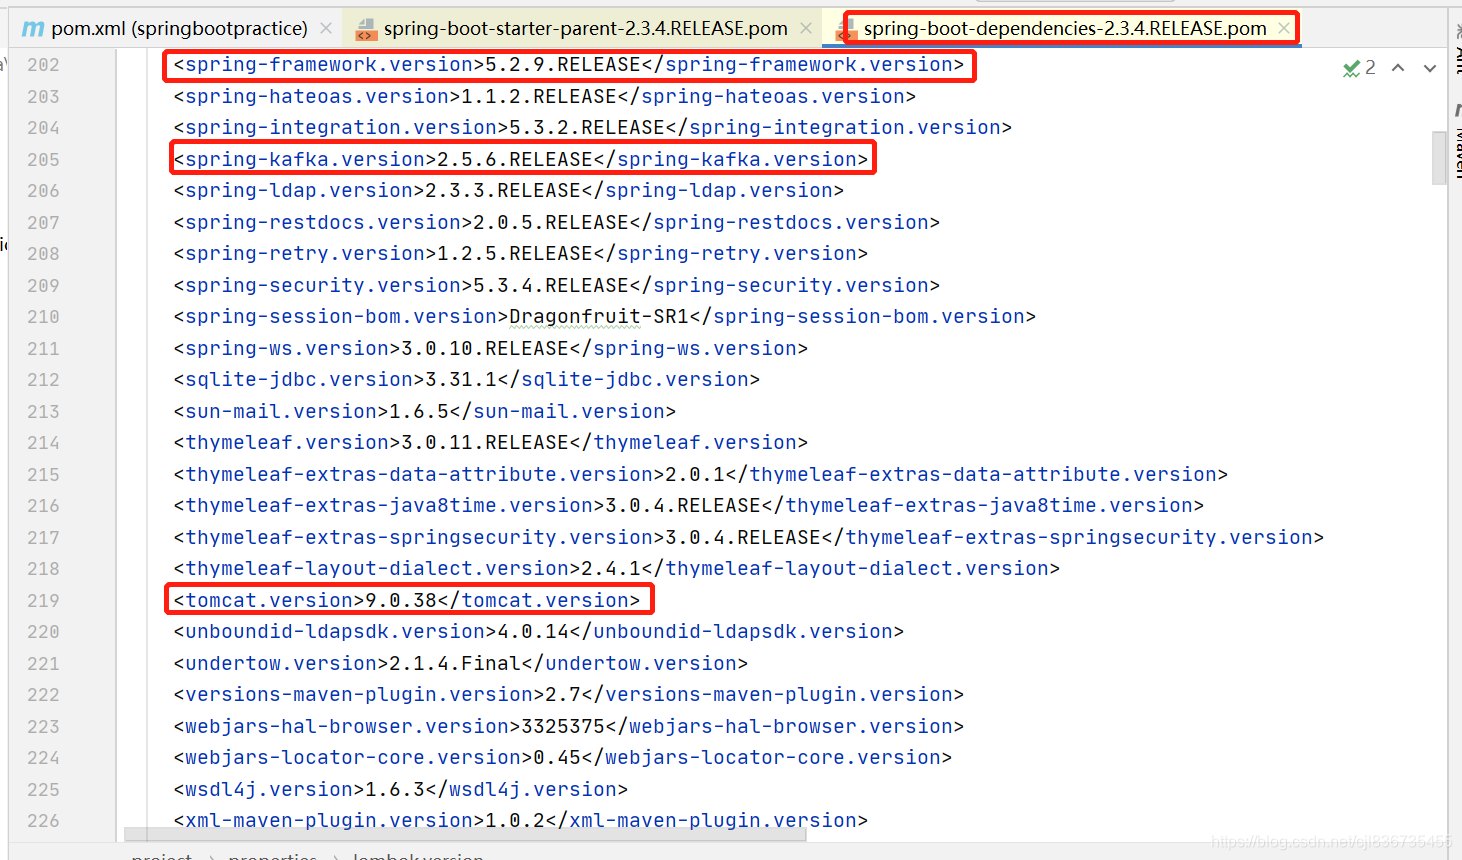This screenshot has height=860, width=1462.
Task: Open the inspections widget showing 2 typos
Action: [1359, 67]
